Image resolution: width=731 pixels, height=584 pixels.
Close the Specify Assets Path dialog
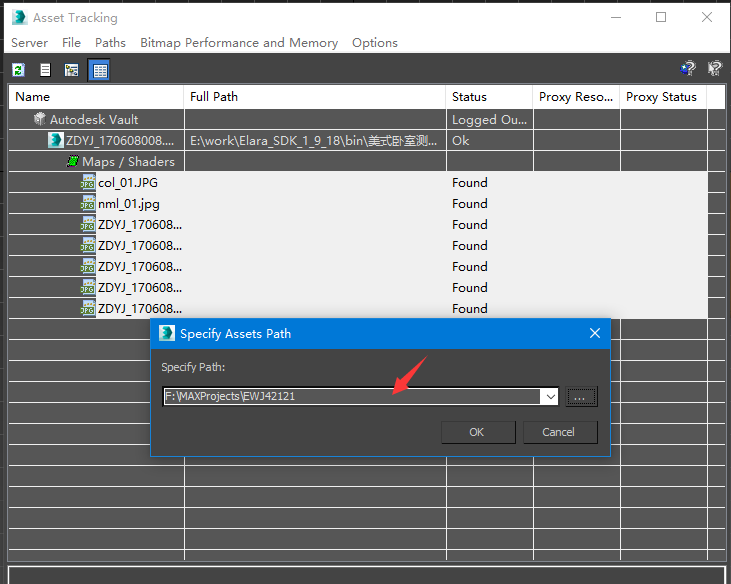(x=595, y=333)
